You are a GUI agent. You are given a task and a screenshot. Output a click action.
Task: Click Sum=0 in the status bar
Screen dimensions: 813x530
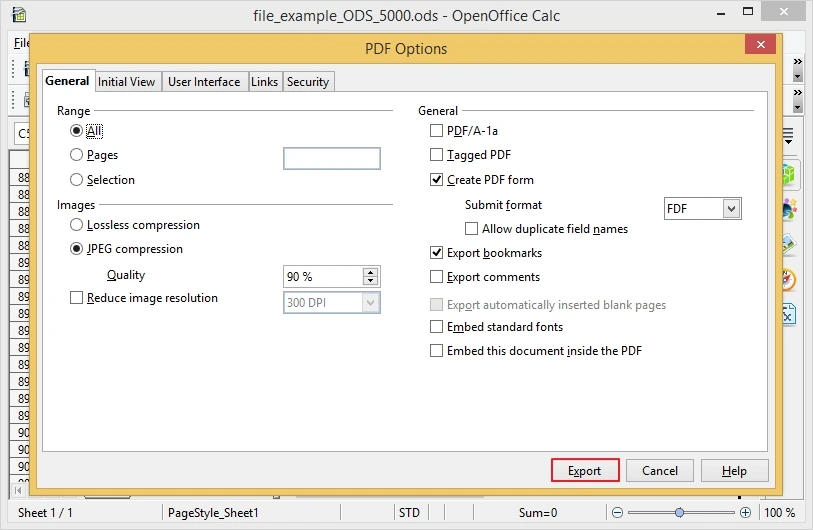coord(538,512)
